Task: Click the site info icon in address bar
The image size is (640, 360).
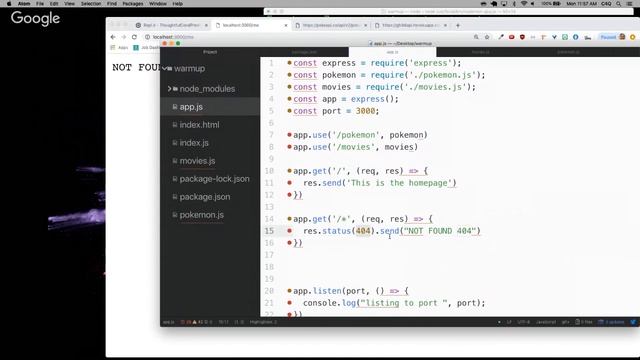Action: point(147,37)
